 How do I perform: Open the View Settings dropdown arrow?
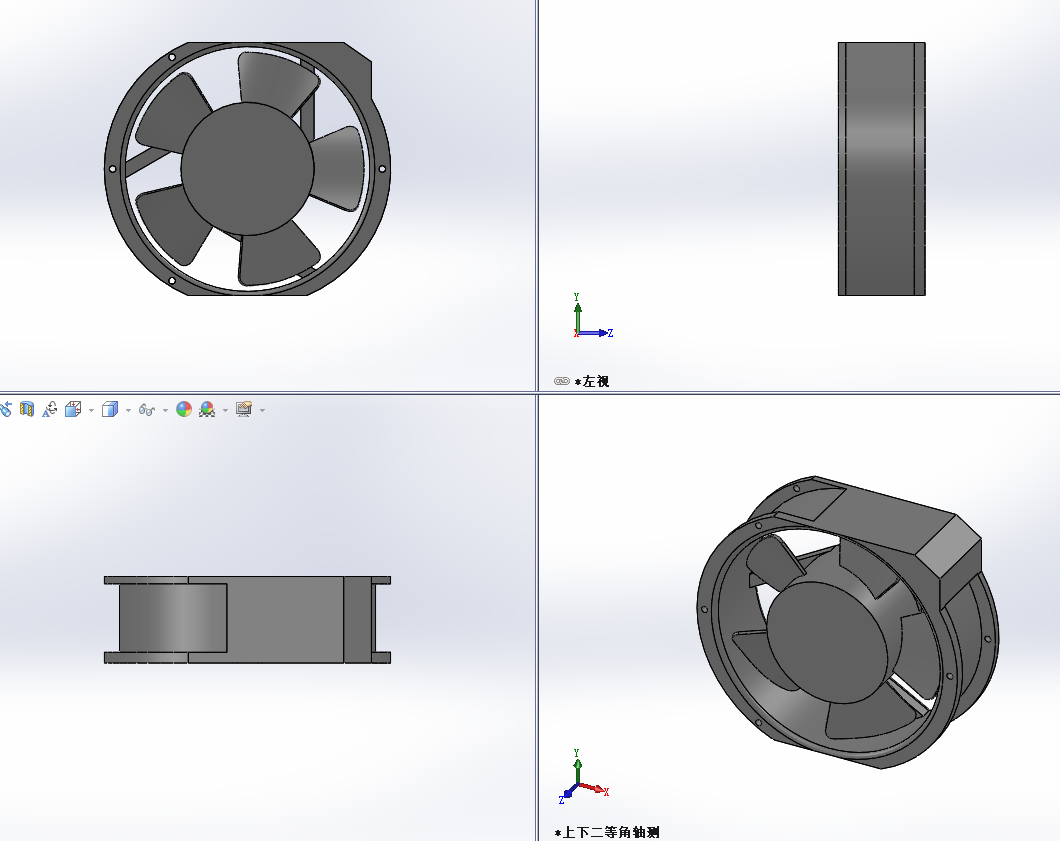coord(262,410)
